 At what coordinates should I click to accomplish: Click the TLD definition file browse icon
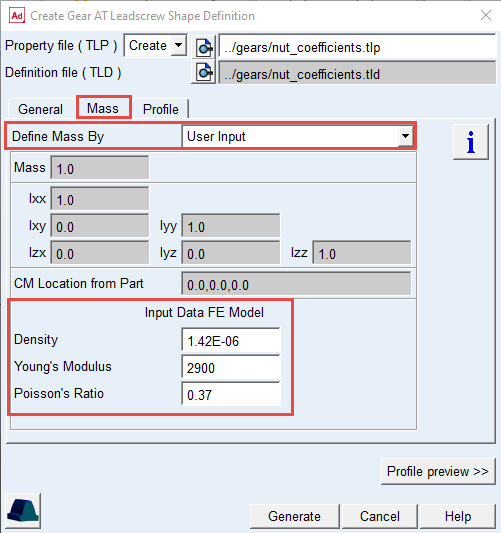pyautogui.click(x=204, y=72)
